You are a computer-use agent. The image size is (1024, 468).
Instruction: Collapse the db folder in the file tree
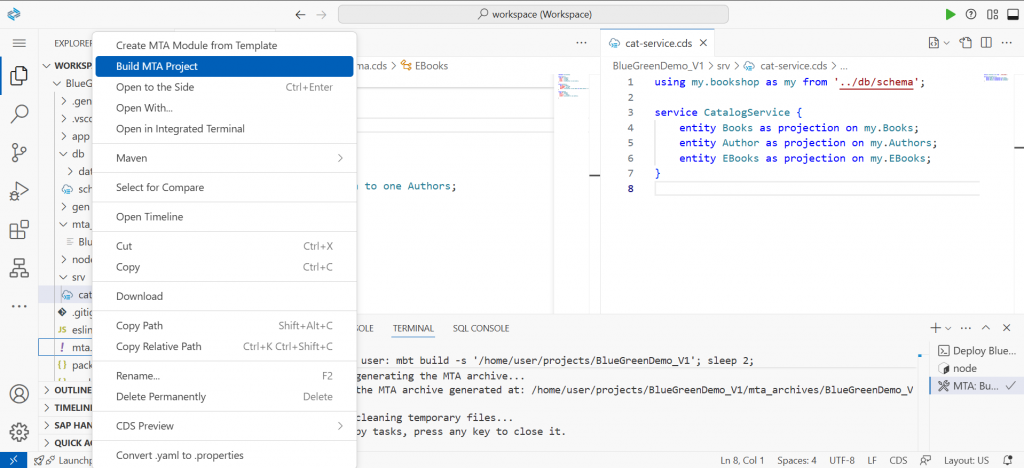(x=66, y=154)
